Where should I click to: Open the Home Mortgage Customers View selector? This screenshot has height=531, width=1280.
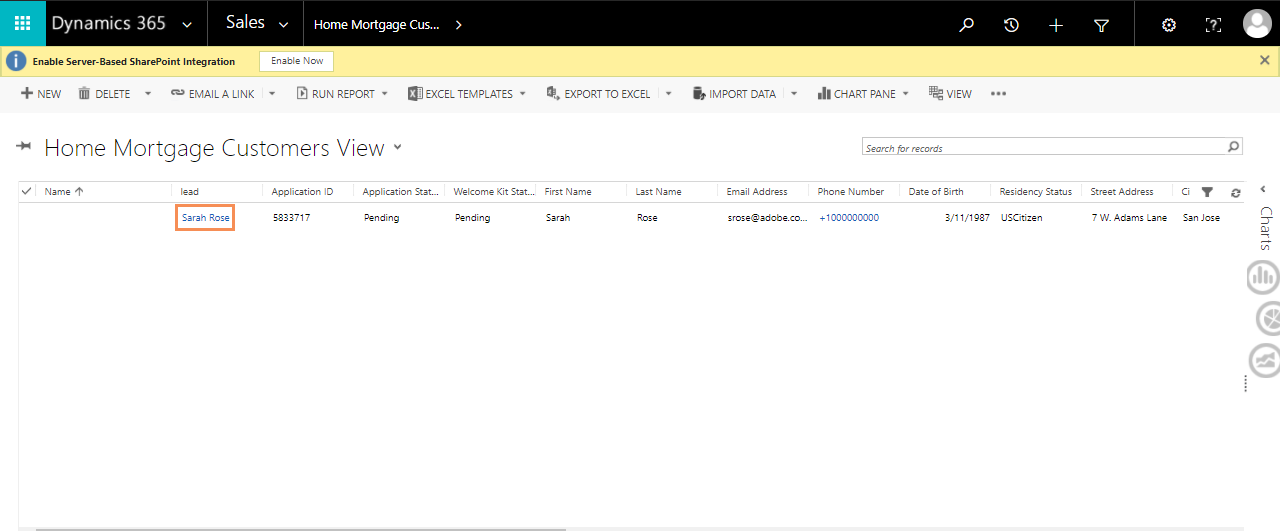(x=223, y=148)
